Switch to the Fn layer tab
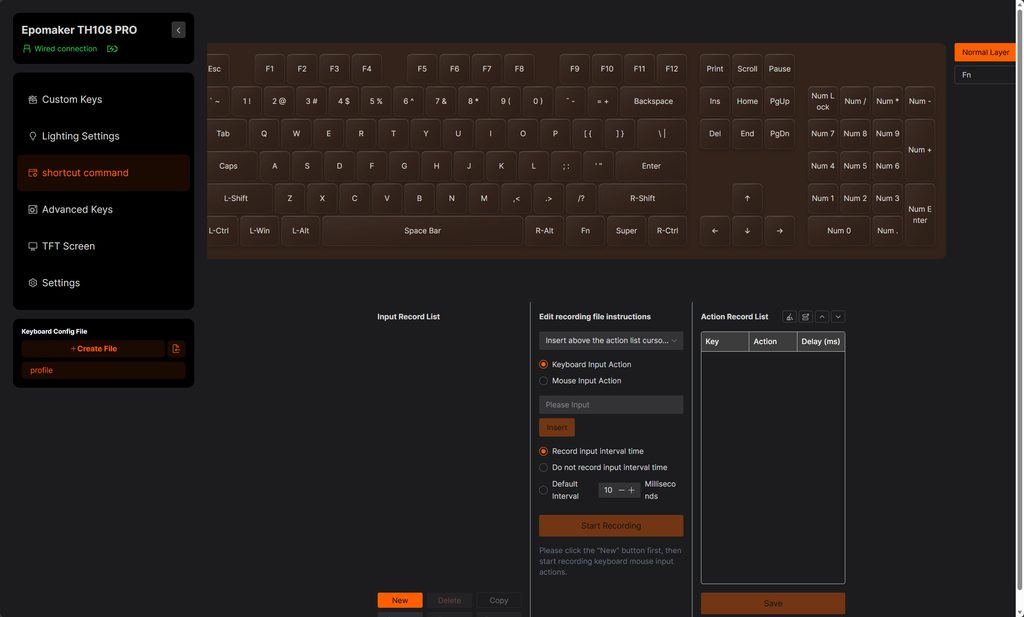Screen dimensions: 1024x617 pyautogui.click(x=985, y=75)
